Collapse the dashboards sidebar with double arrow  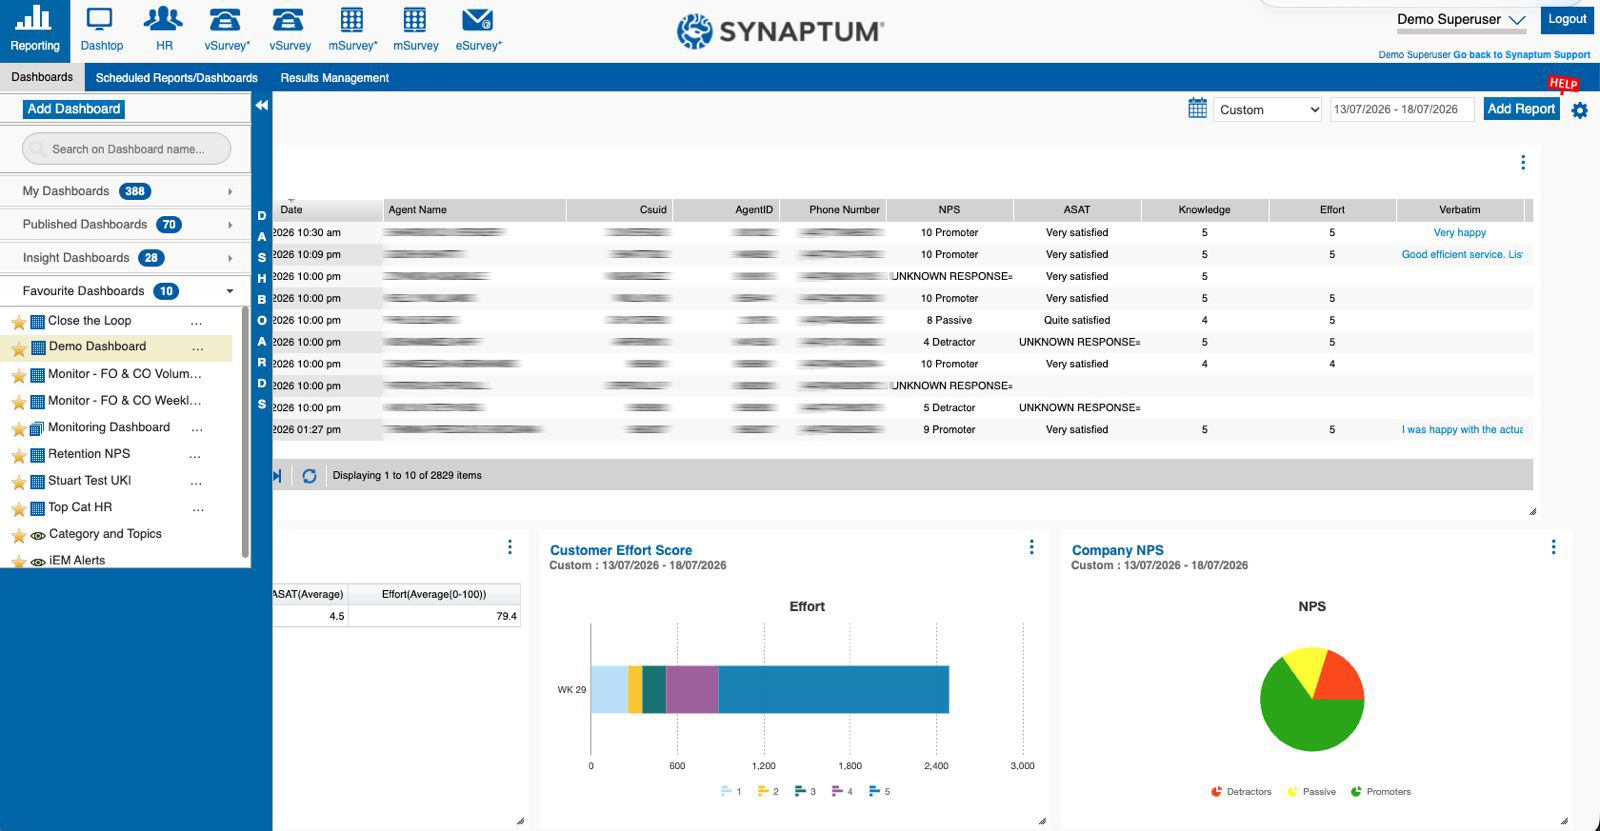coord(262,105)
